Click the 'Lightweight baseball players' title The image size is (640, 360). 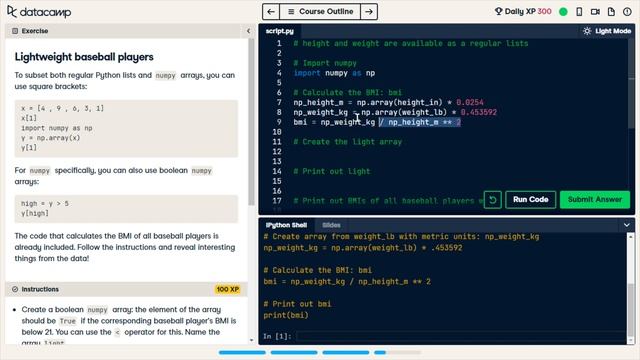[84, 57]
